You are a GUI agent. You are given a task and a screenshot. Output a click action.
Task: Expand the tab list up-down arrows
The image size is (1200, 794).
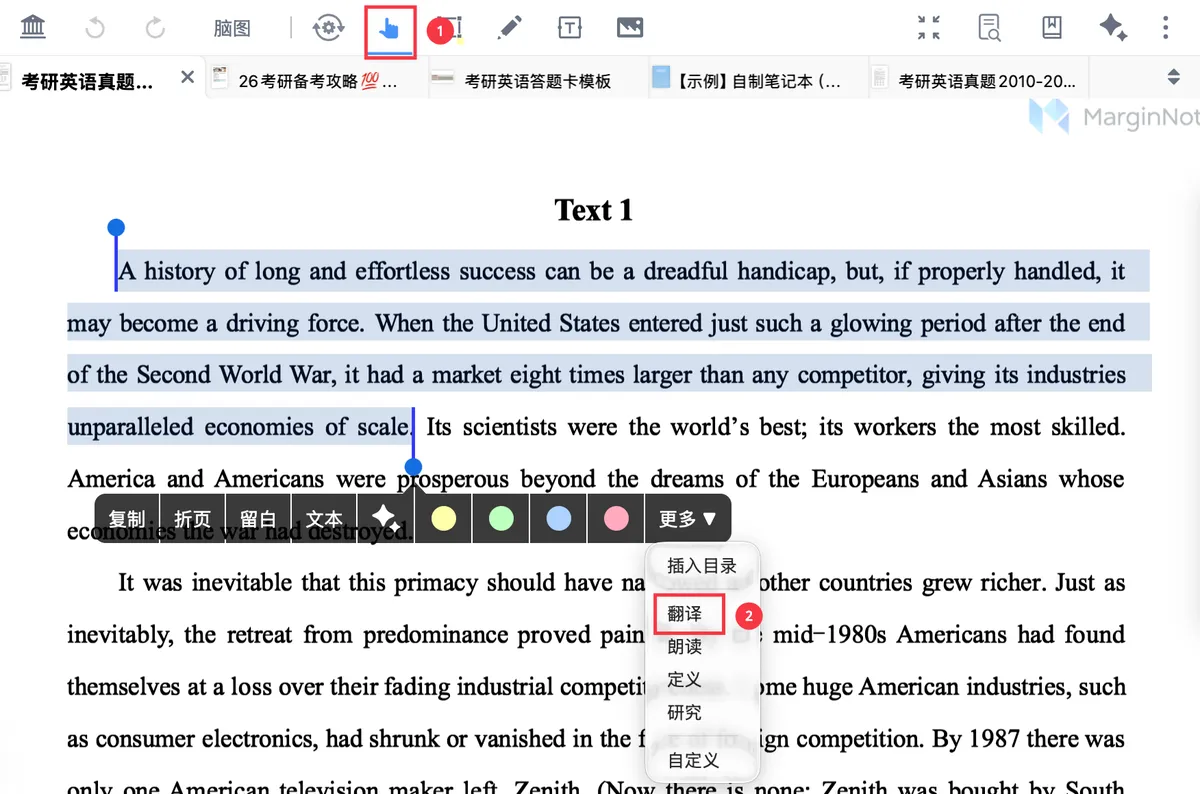tap(1174, 77)
